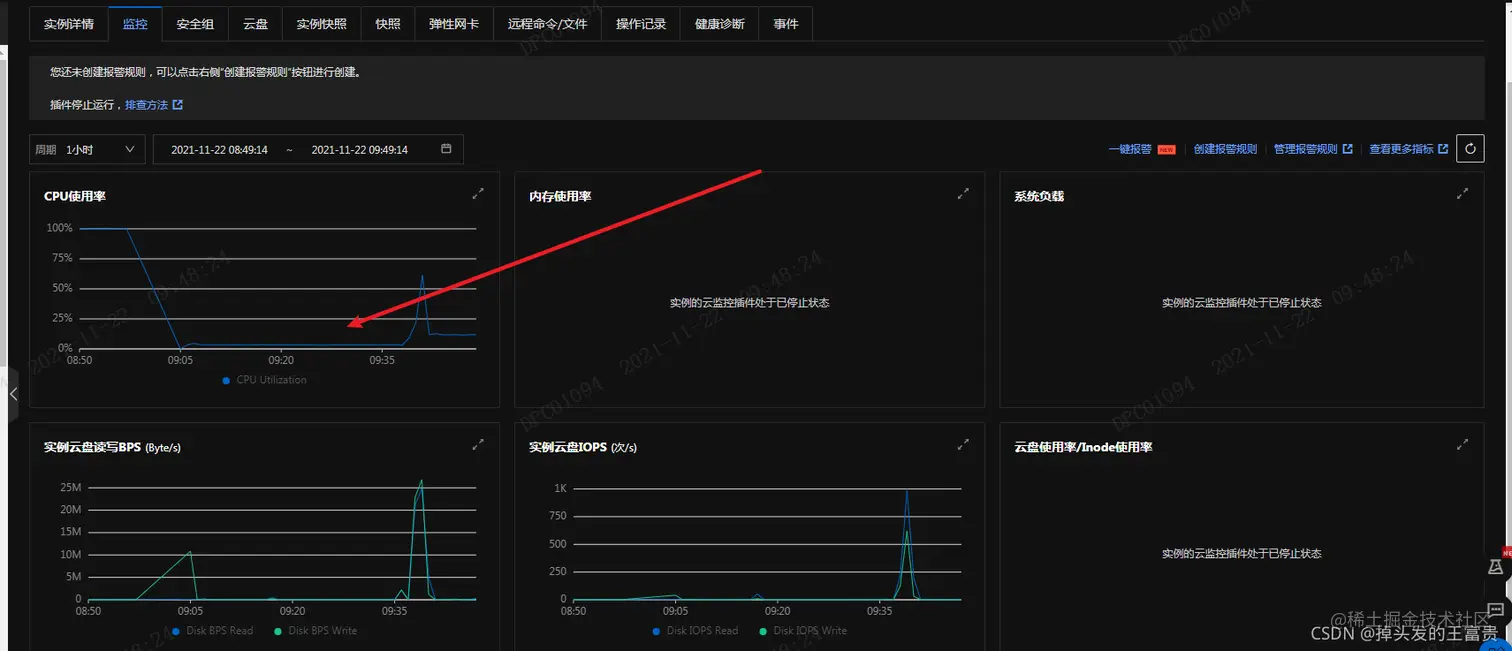Screen dimensions: 1512x651
Task: Edit the end time 09:49:14 field
Action: [360, 150]
